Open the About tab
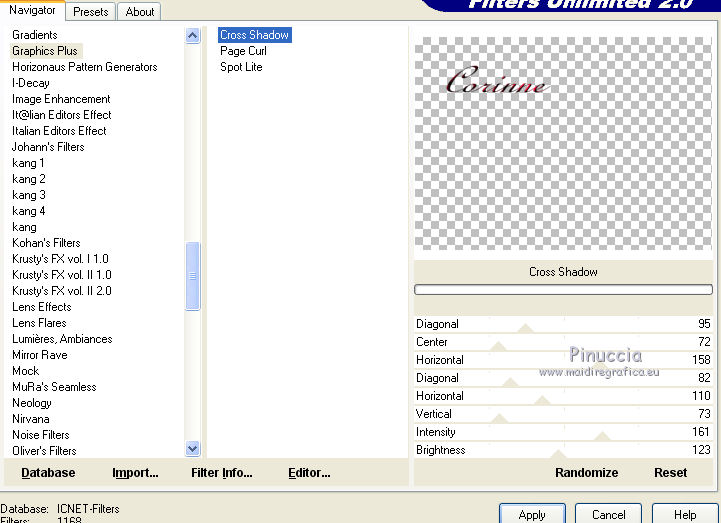721x523 pixels. point(140,11)
